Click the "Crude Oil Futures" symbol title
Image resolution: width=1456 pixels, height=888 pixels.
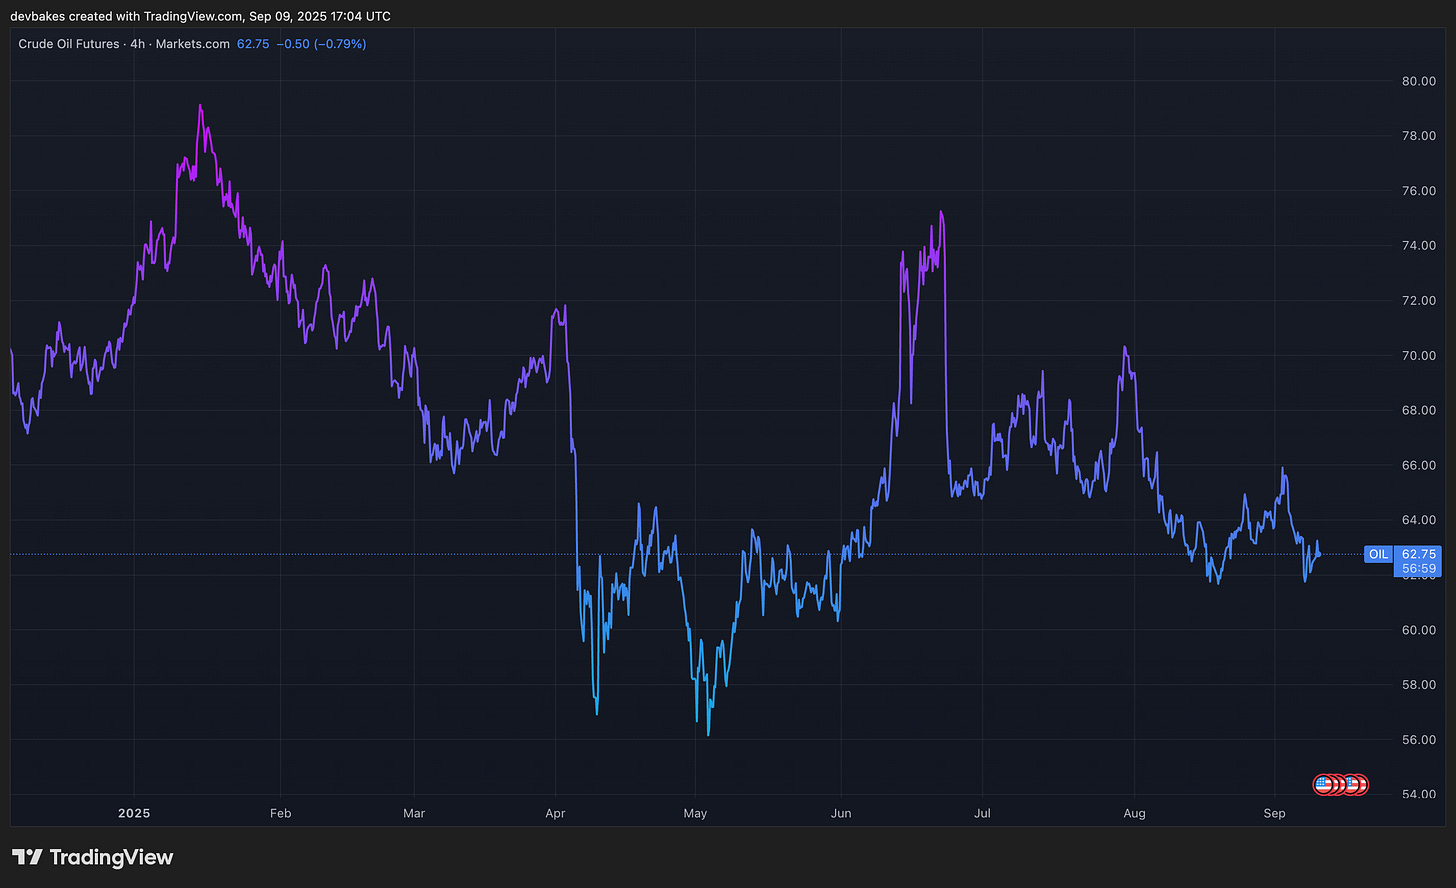point(70,44)
